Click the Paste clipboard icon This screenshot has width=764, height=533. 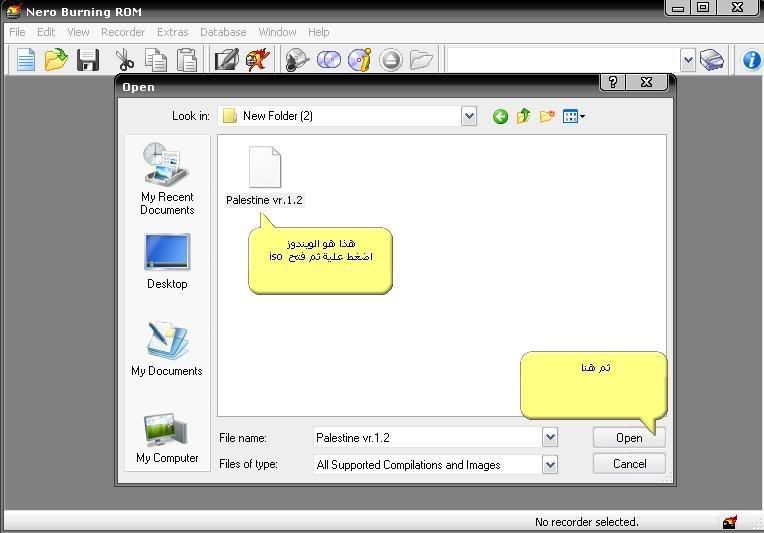point(187,60)
